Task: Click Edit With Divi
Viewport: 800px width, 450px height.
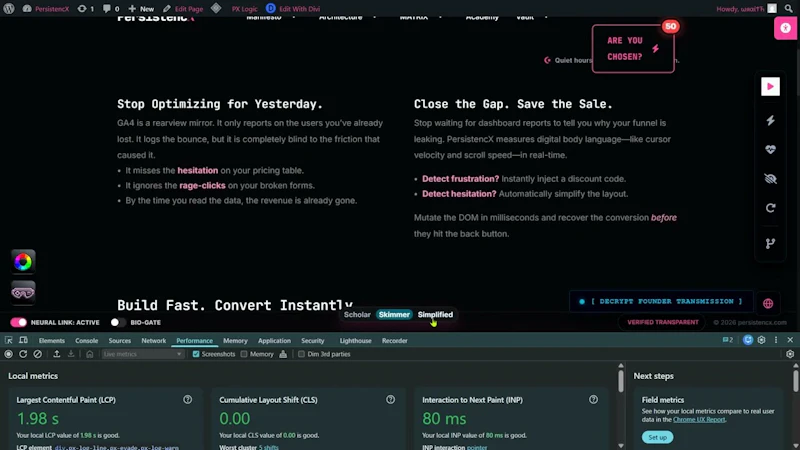Action: click(293, 9)
